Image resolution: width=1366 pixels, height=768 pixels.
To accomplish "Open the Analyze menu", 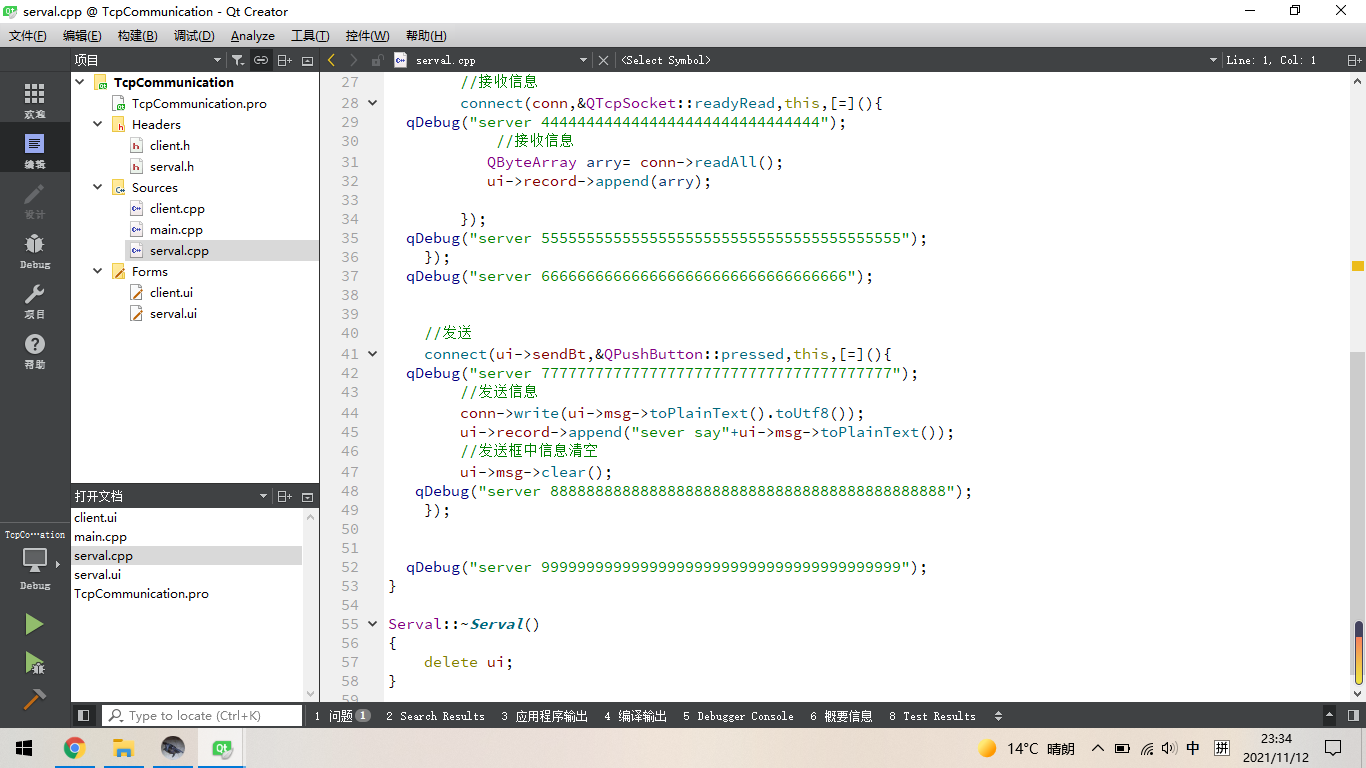I will click(x=253, y=36).
